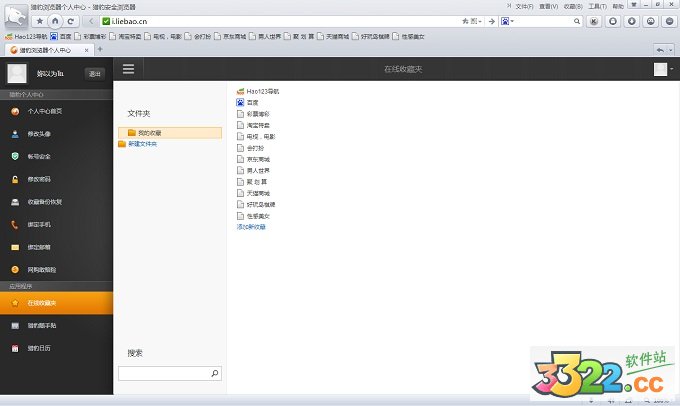
Task: Open the search engine selector dropdown
Action: pyautogui.click(x=507, y=21)
